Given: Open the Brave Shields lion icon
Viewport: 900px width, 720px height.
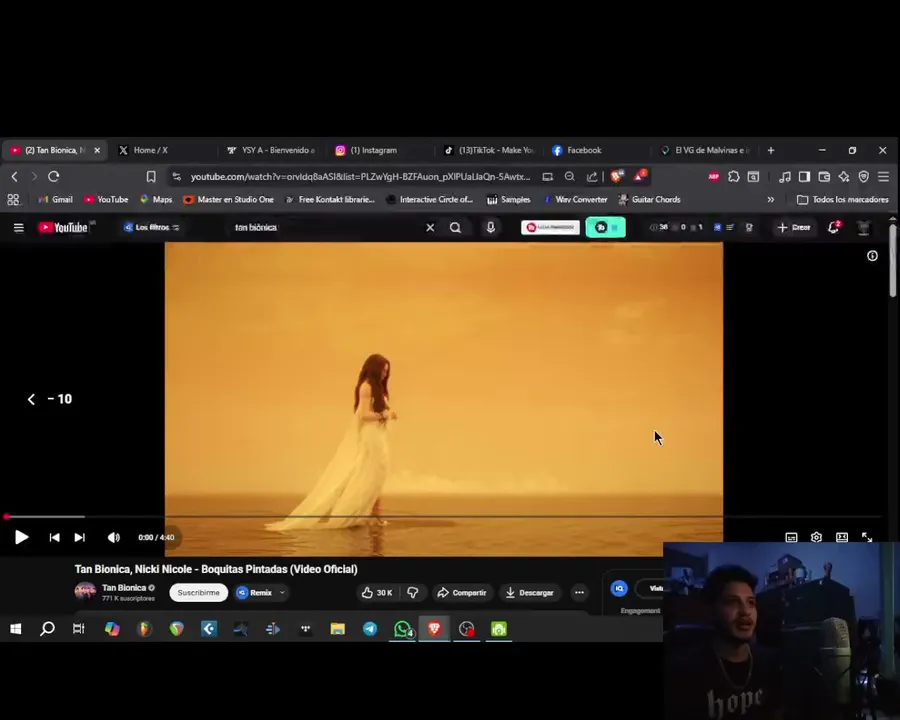Looking at the screenshot, I should (617, 177).
